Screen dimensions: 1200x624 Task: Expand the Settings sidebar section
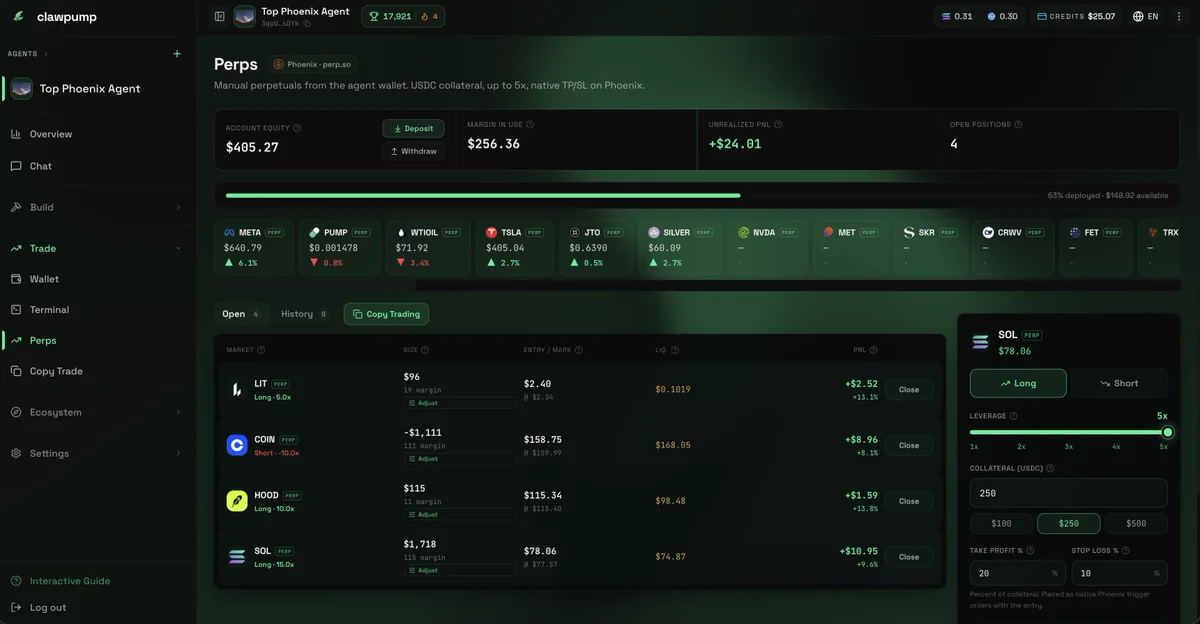98,453
